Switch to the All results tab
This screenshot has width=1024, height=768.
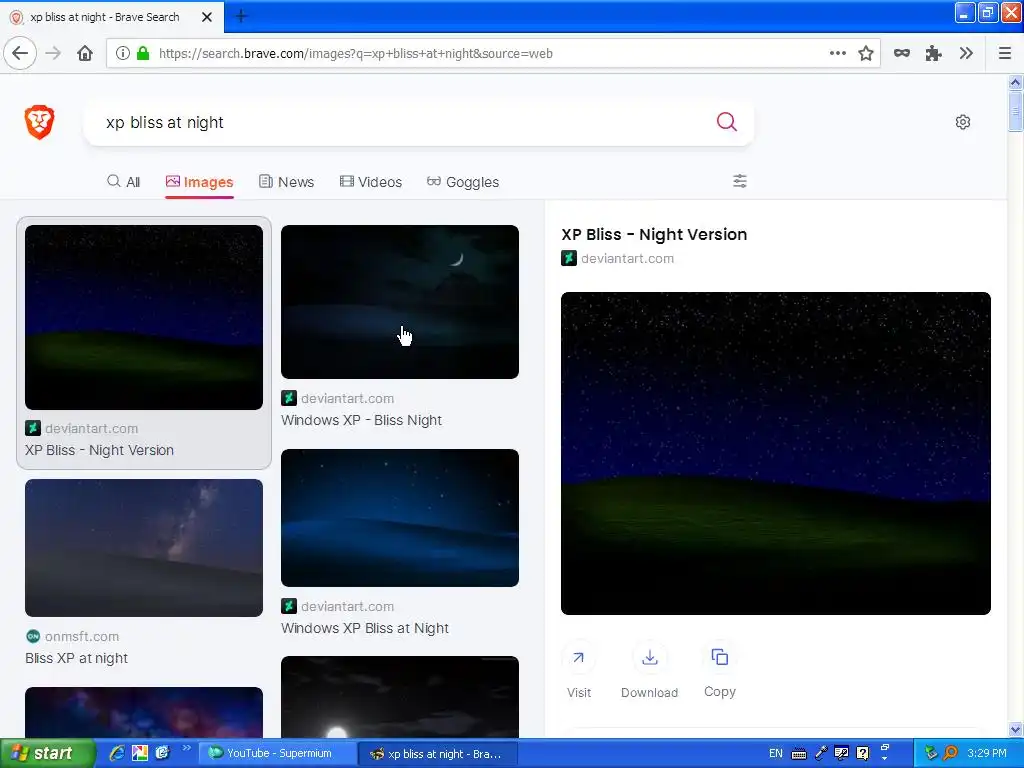tap(123, 182)
